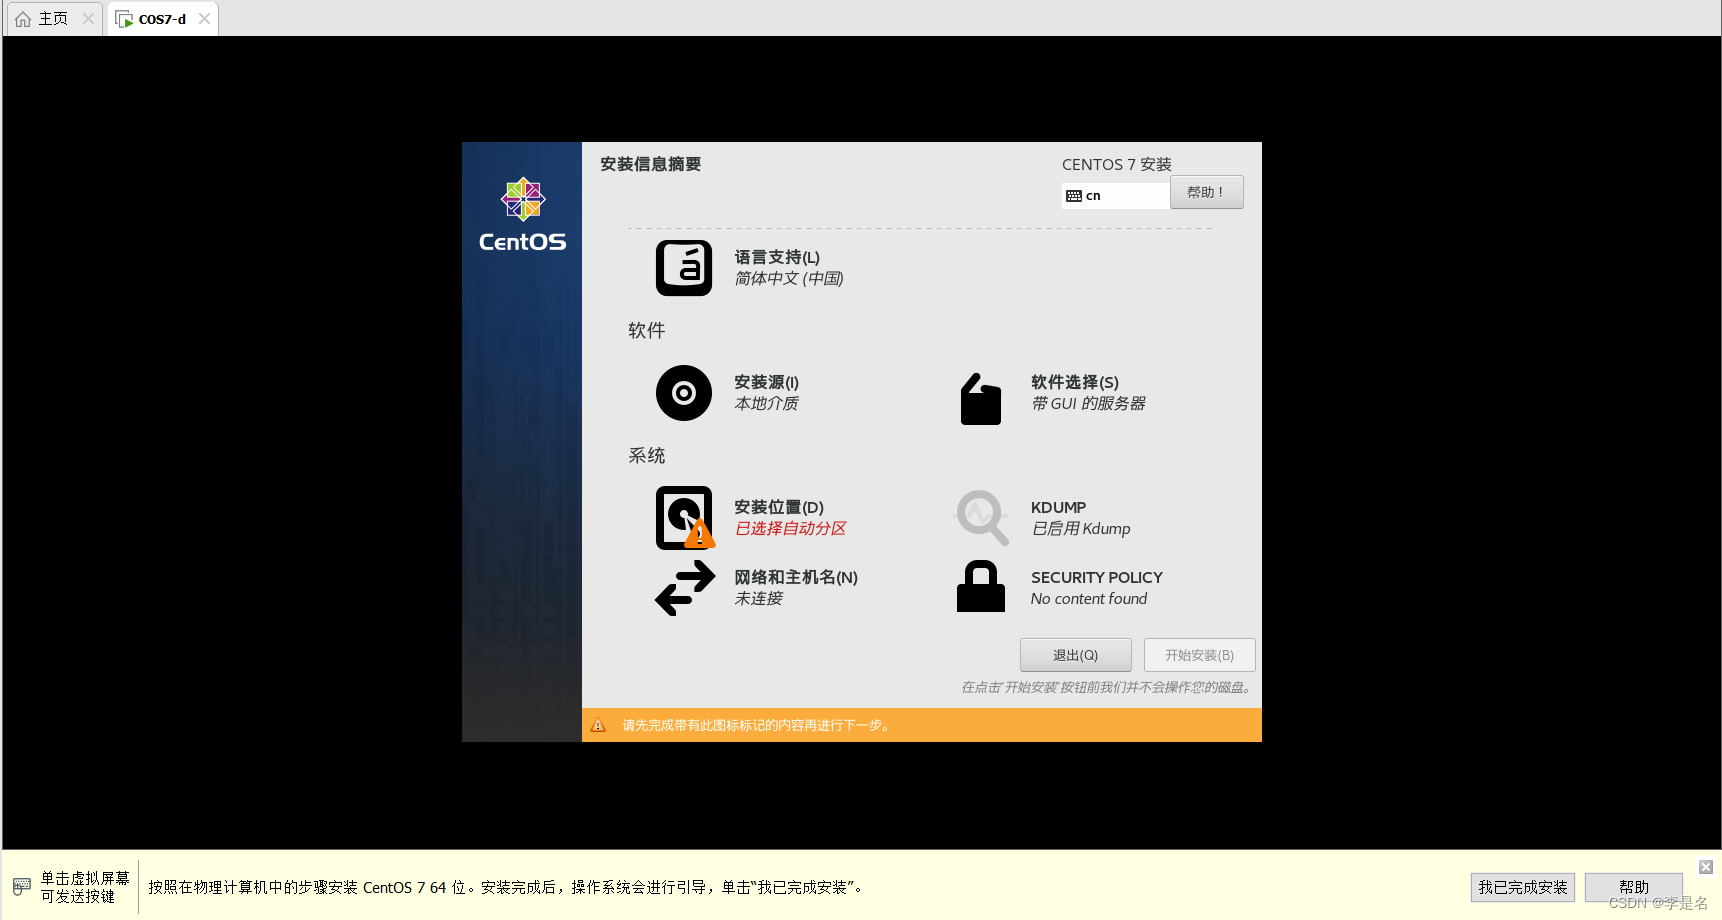1722x920 pixels.
Task: Click the 开始安装(B) button
Action: click(x=1200, y=655)
